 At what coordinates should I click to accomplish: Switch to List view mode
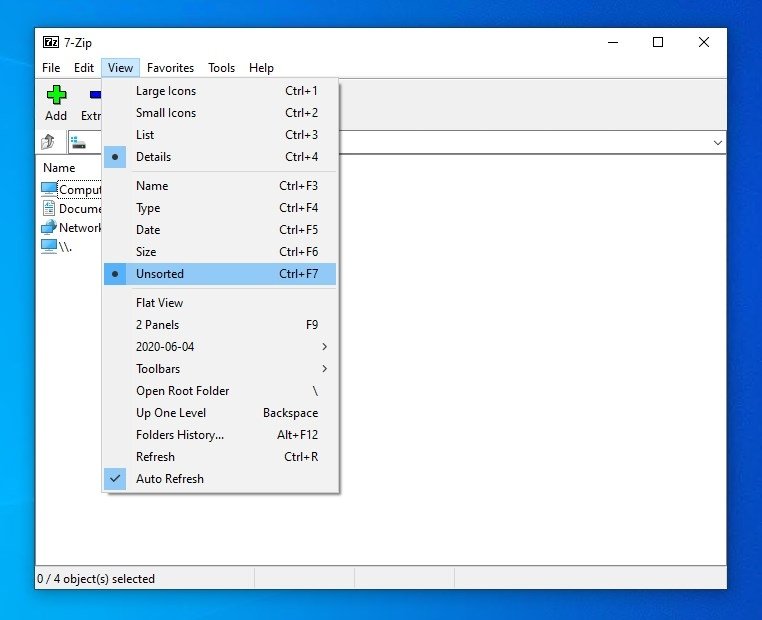point(220,135)
